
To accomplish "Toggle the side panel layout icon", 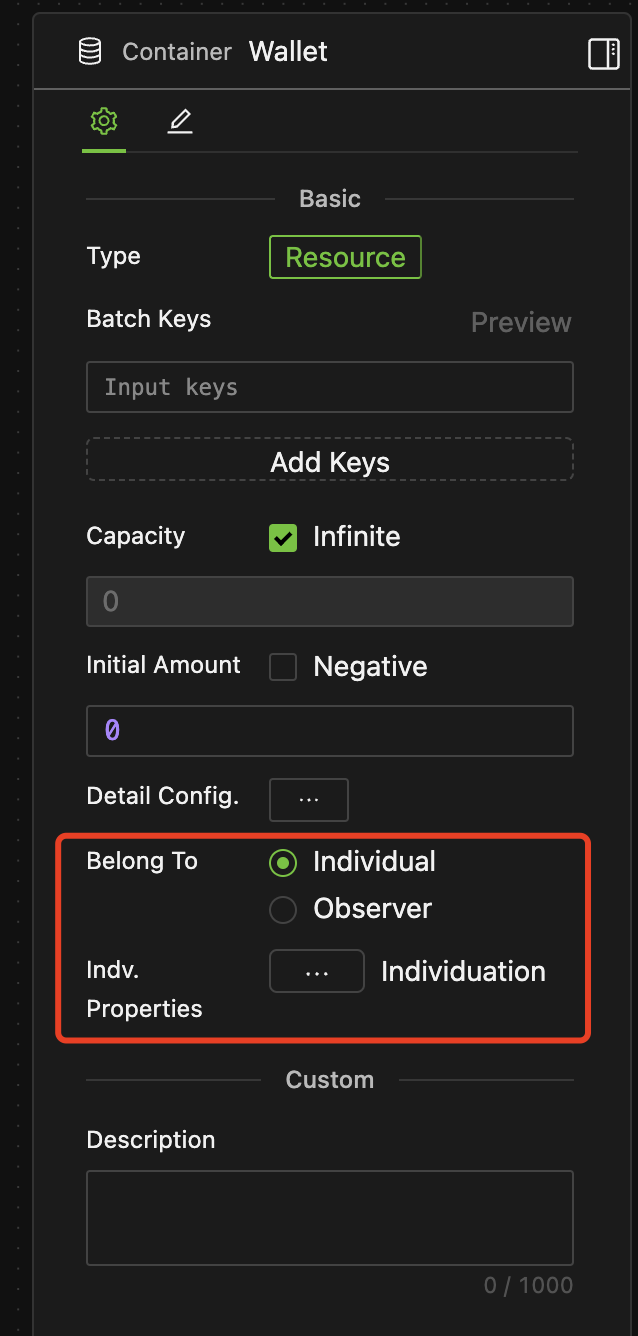I will [x=604, y=53].
